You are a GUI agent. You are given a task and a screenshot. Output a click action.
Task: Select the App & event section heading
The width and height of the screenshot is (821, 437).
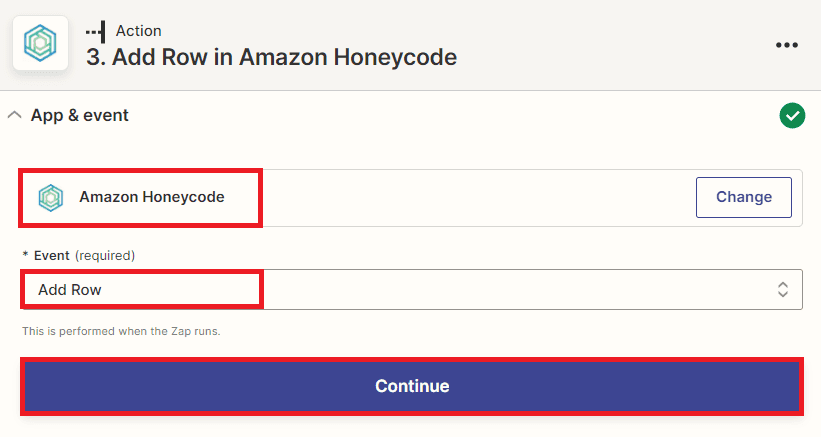tap(80, 115)
